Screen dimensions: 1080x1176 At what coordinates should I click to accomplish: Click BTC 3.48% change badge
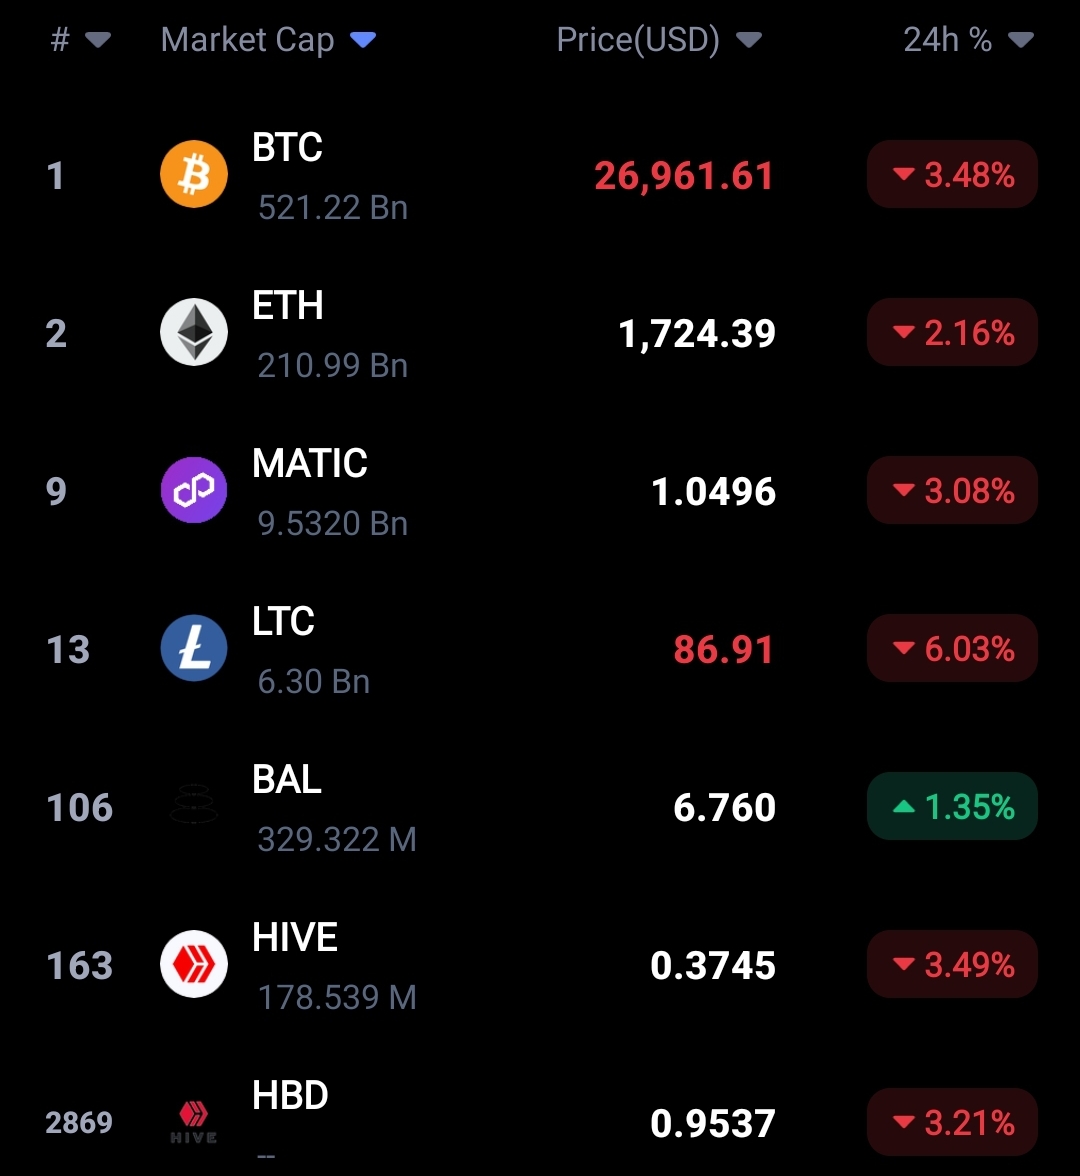pos(952,174)
